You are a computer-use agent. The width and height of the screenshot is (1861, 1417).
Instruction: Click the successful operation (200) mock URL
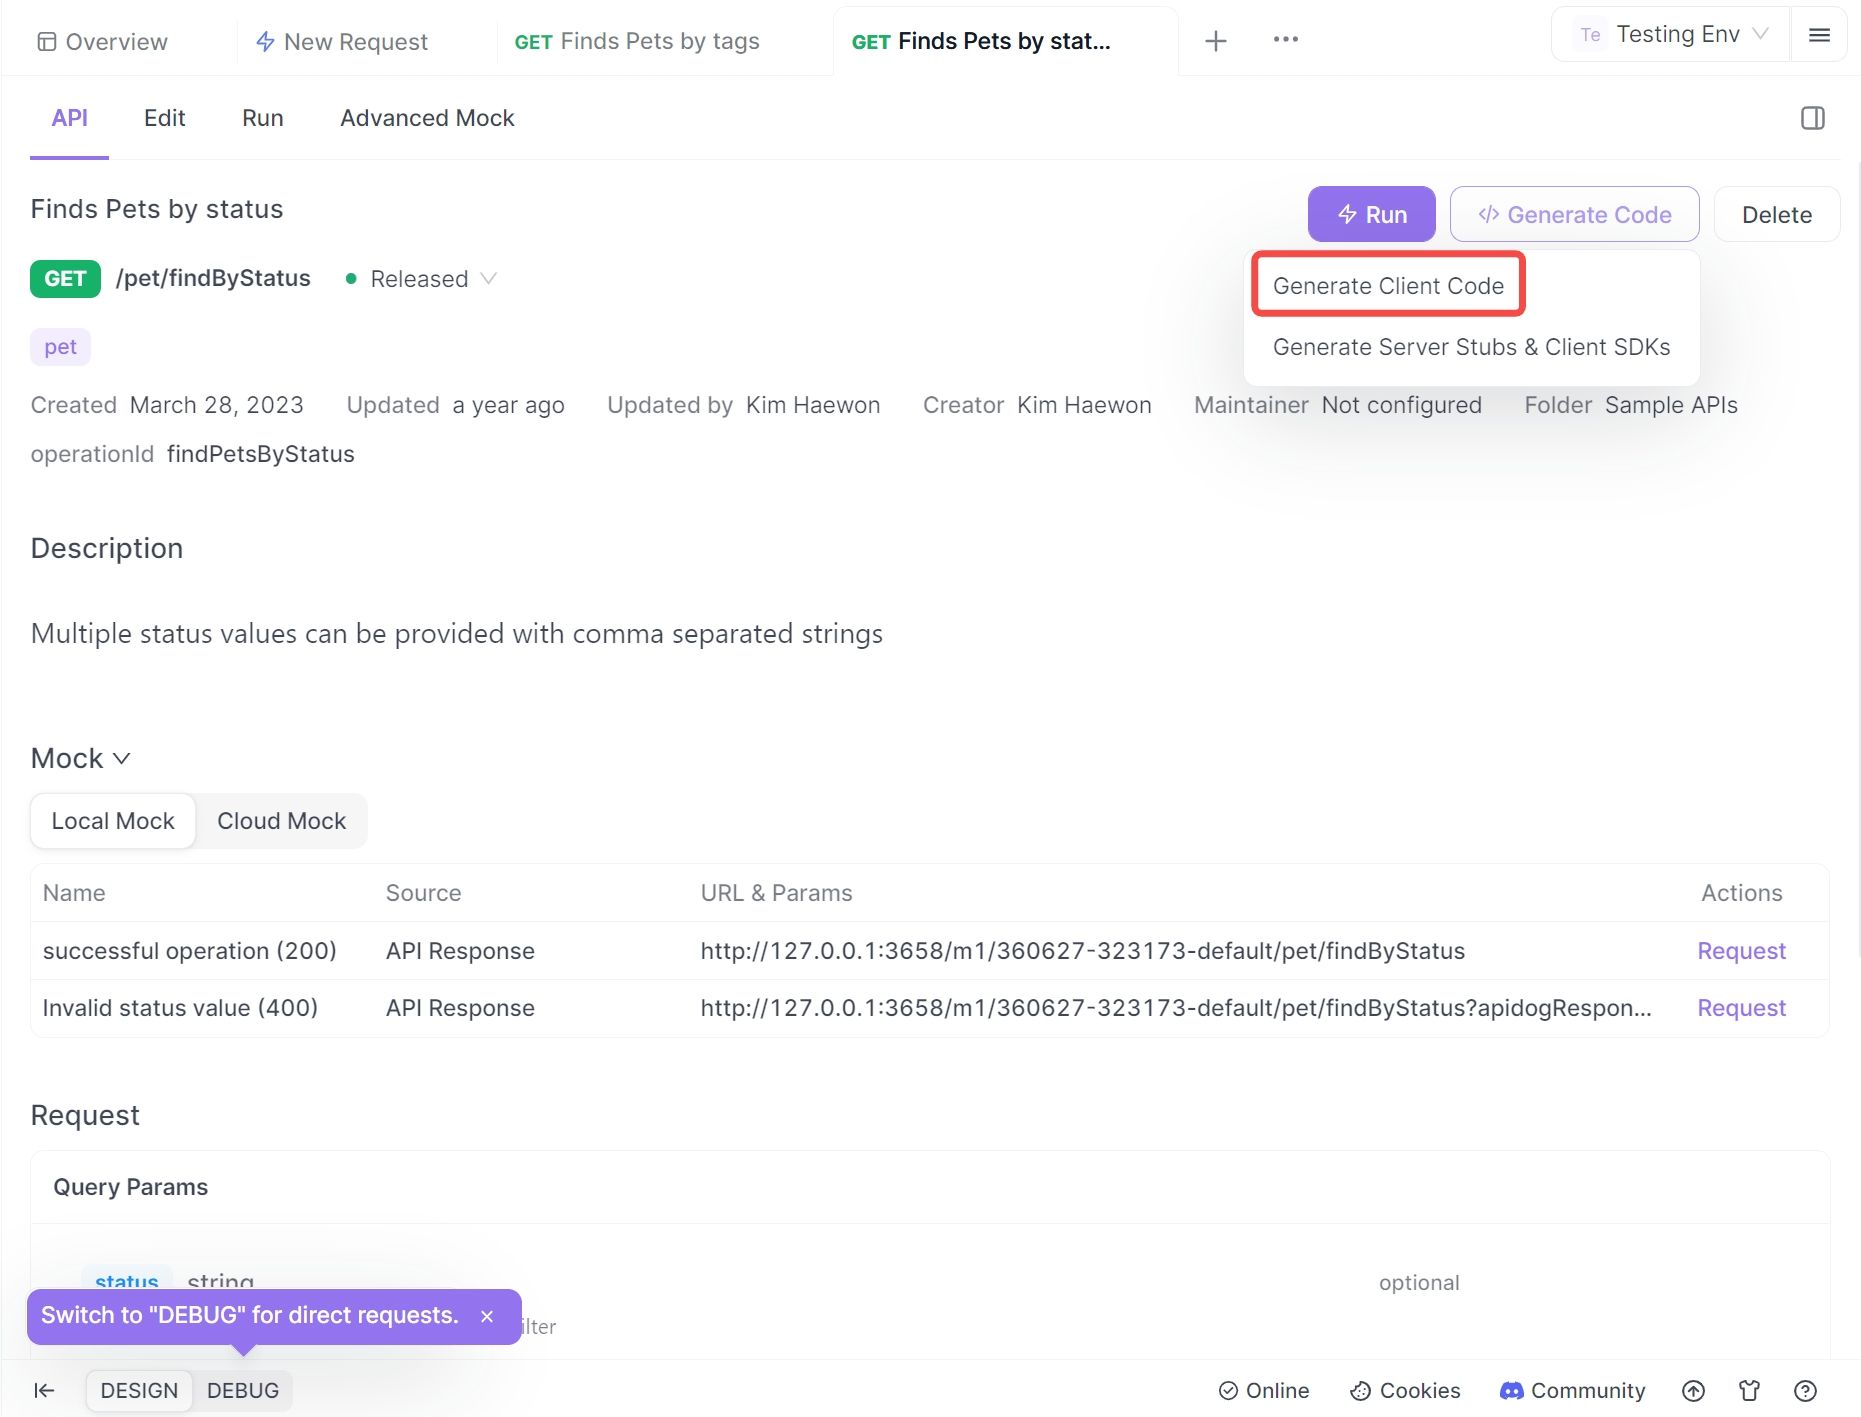click(1082, 951)
